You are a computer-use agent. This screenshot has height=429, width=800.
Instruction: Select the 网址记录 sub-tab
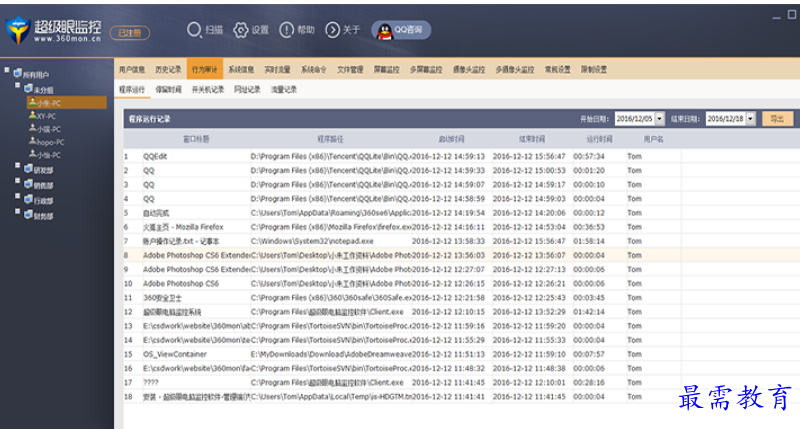[x=247, y=90]
